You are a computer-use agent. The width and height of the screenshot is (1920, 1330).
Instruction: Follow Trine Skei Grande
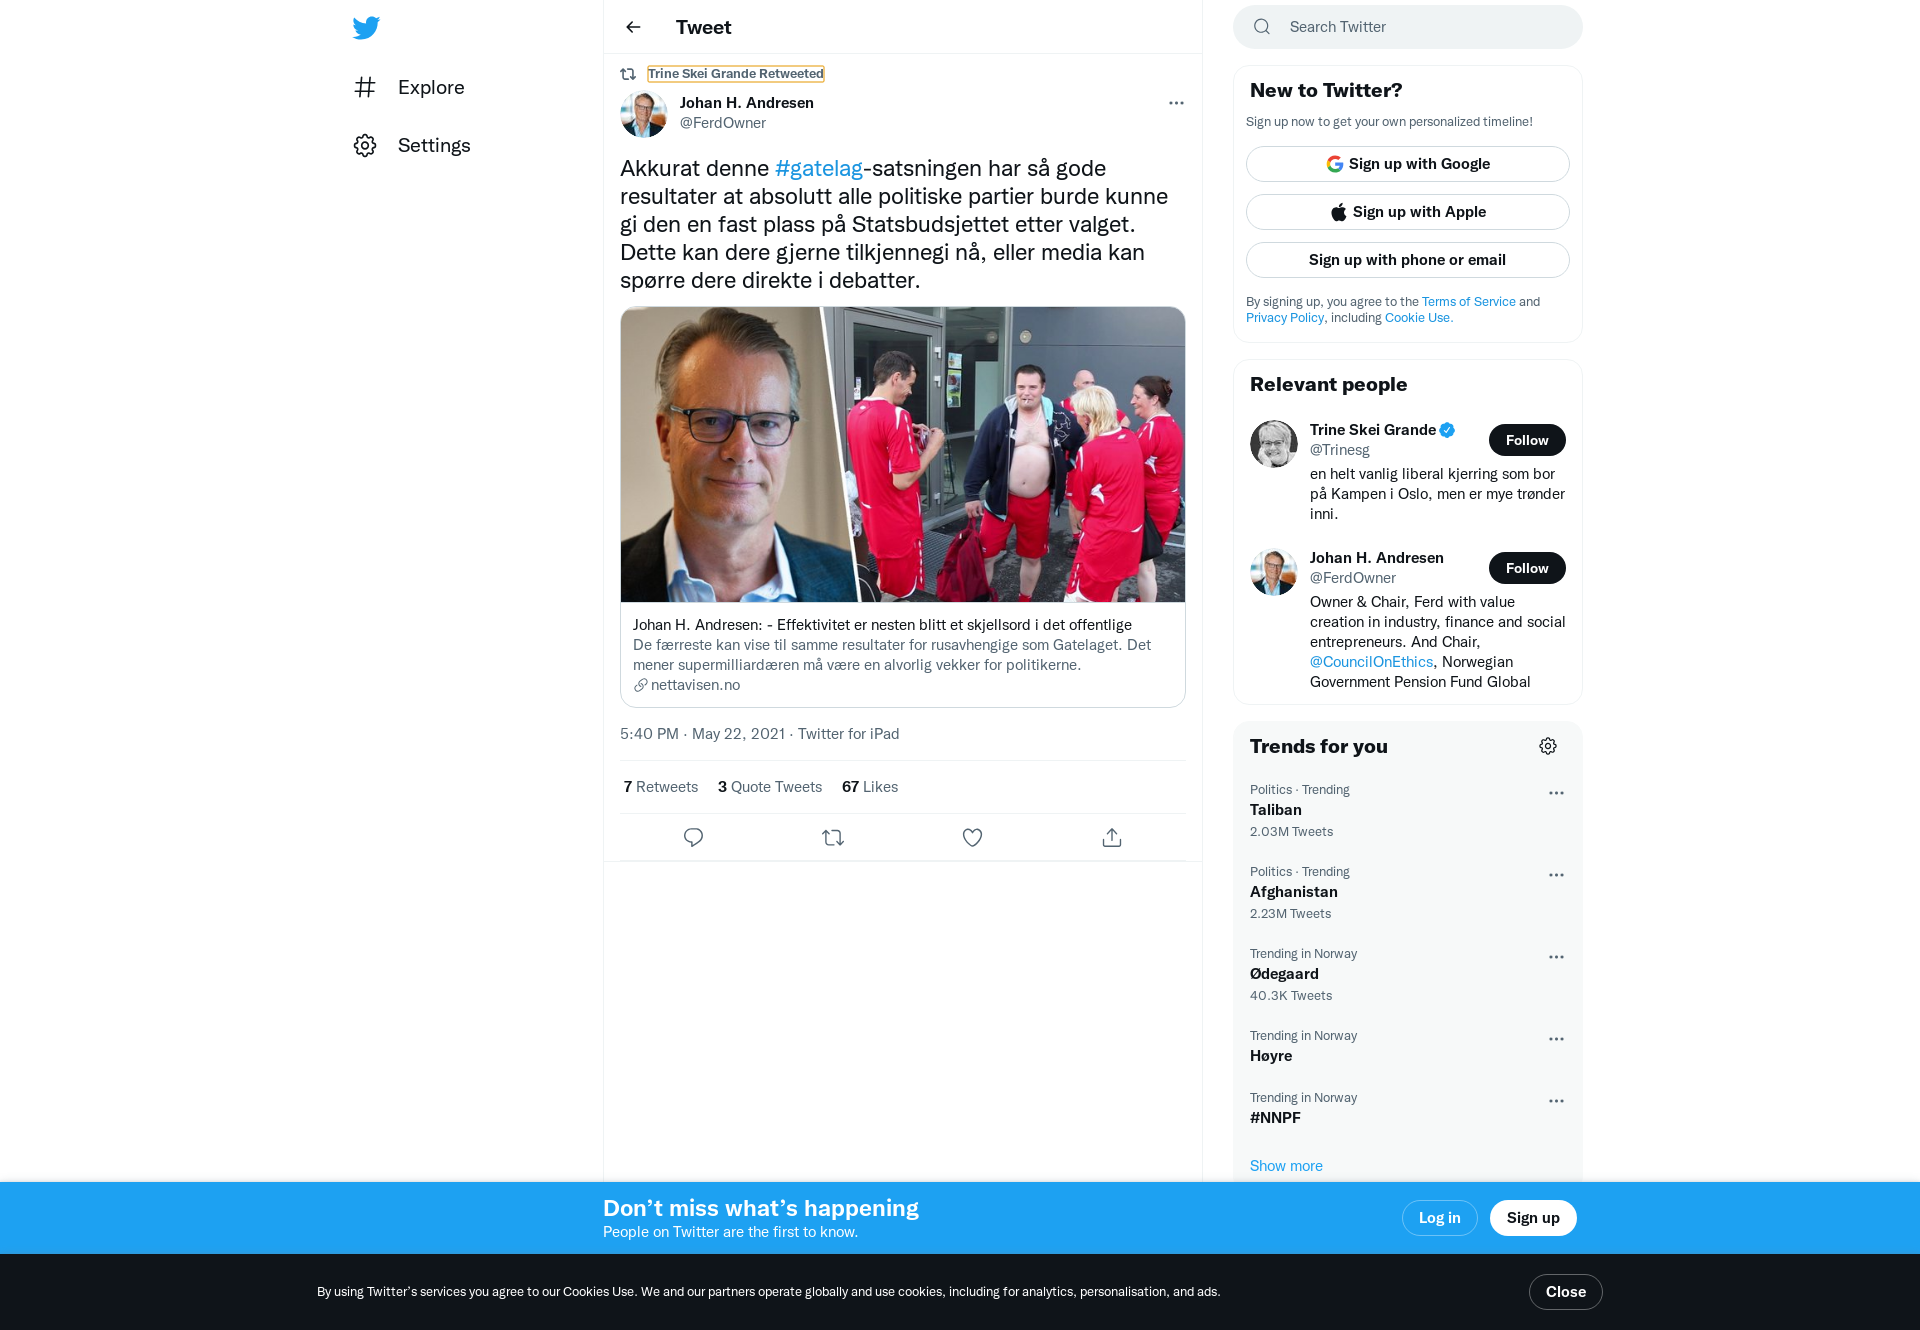tap(1527, 440)
